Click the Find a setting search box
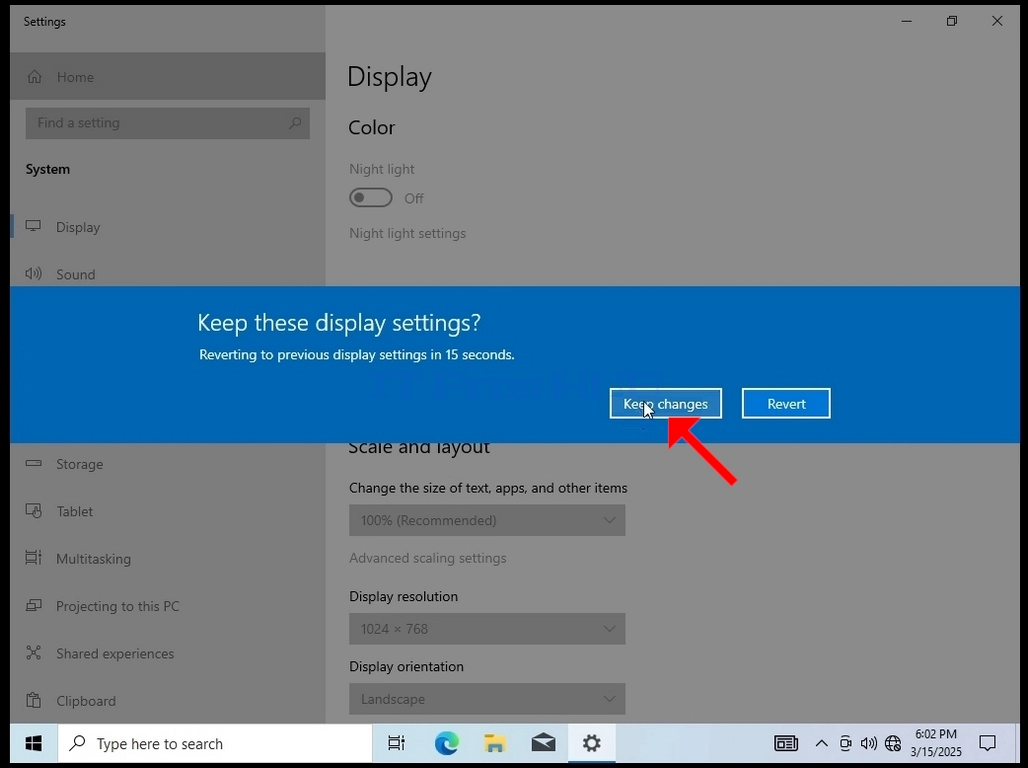 tap(167, 123)
